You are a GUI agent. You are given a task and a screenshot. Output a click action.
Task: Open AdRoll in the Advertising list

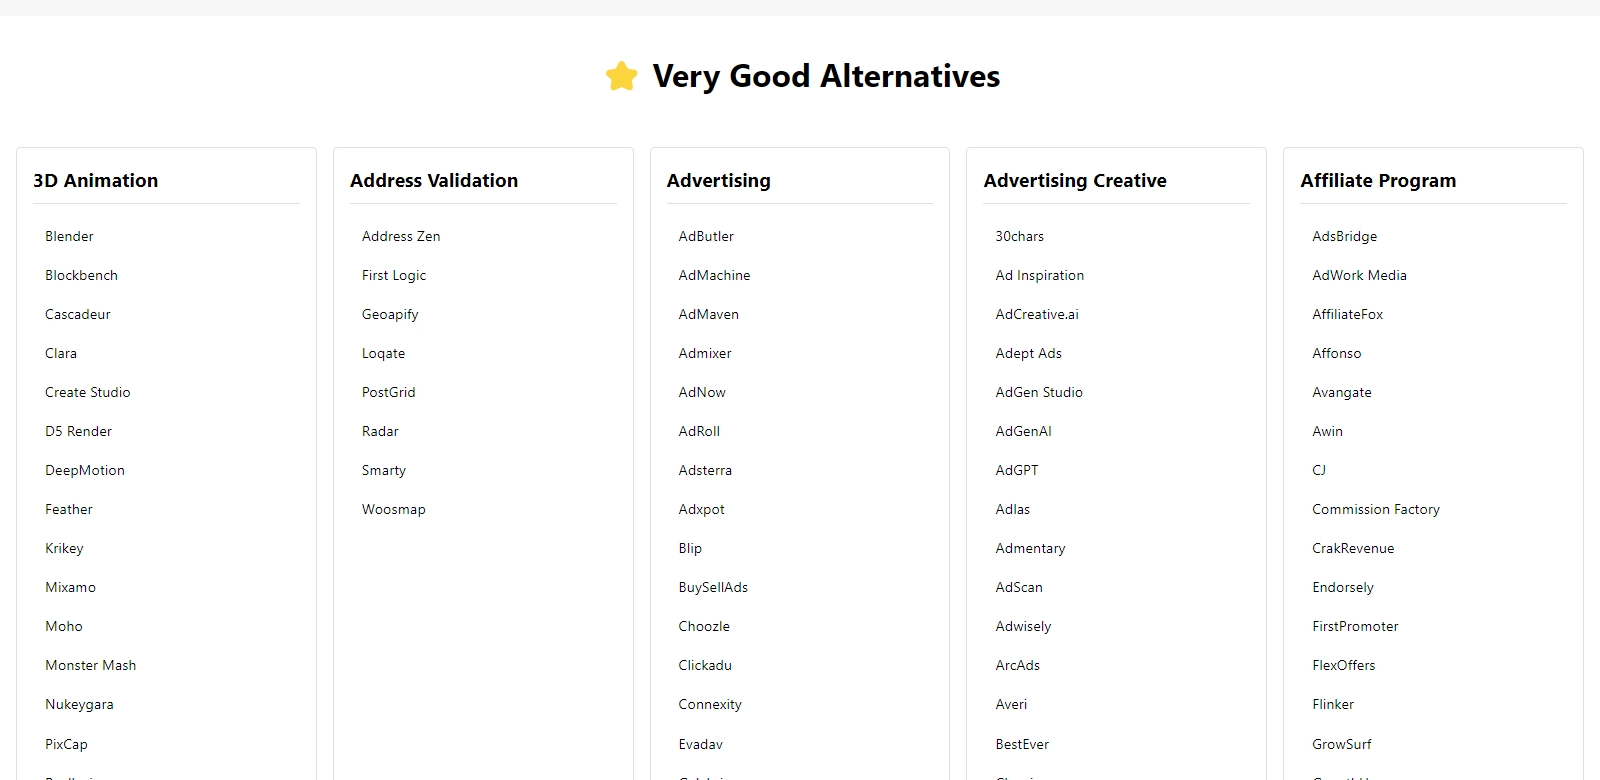699,431
